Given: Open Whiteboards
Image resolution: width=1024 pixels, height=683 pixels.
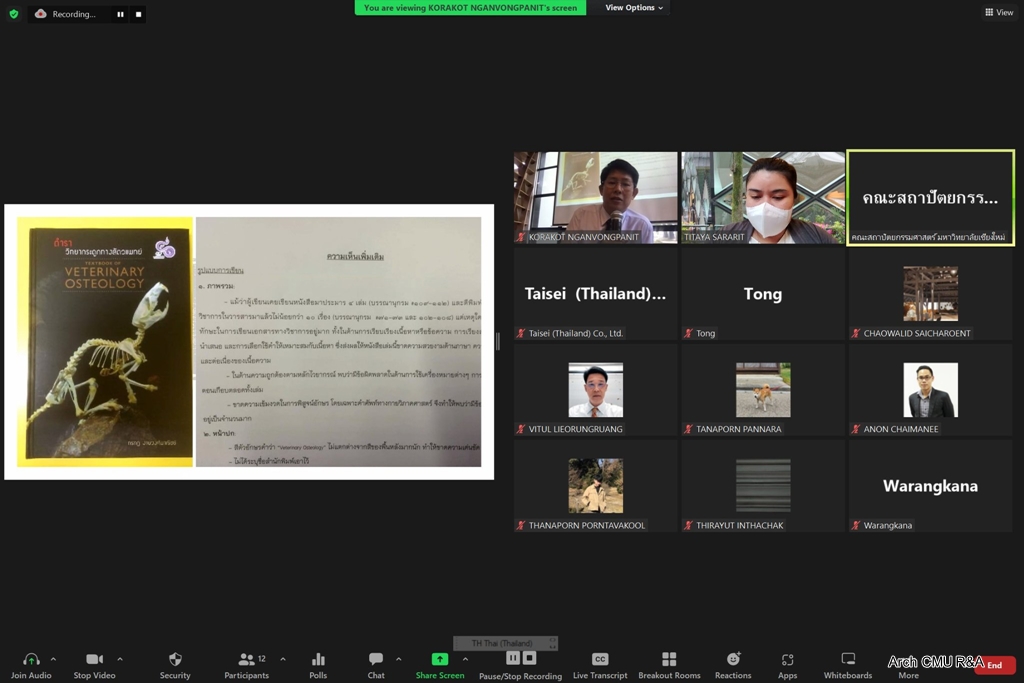Looking at the screenshot, I should [x=848, y=665].
